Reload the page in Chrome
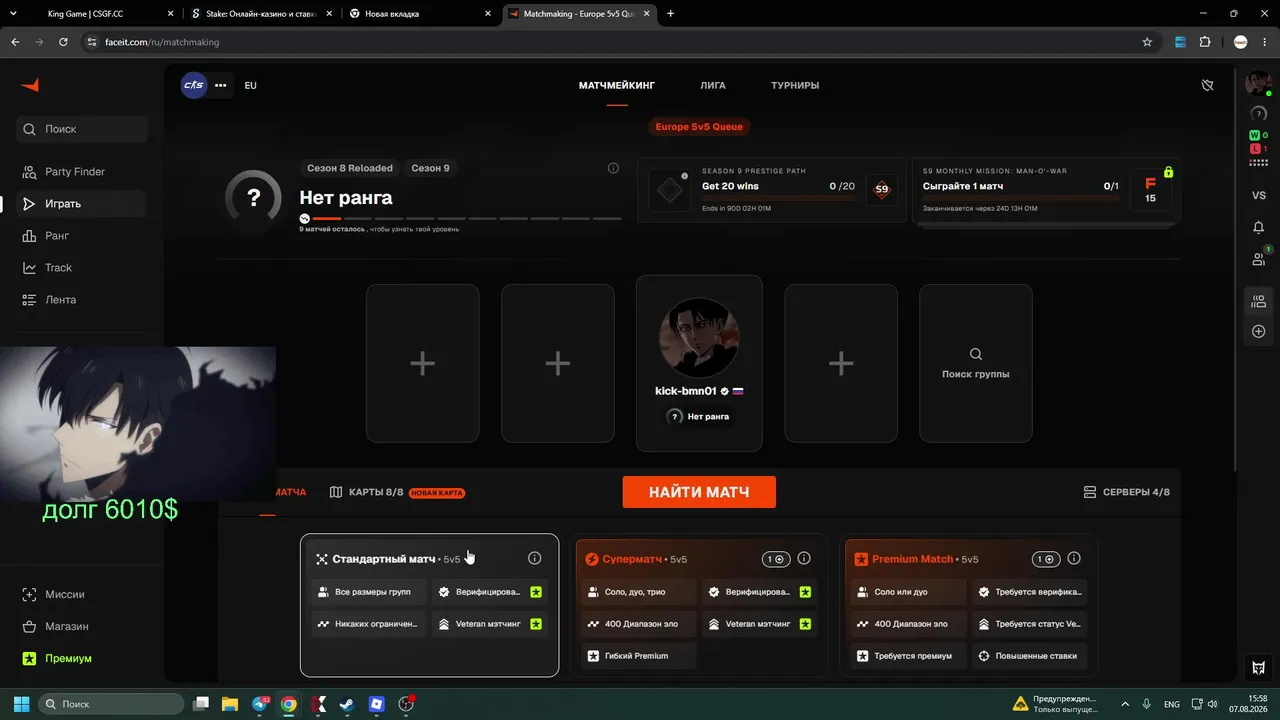Viewport: 1280px width, 720px height. point(63,42)
